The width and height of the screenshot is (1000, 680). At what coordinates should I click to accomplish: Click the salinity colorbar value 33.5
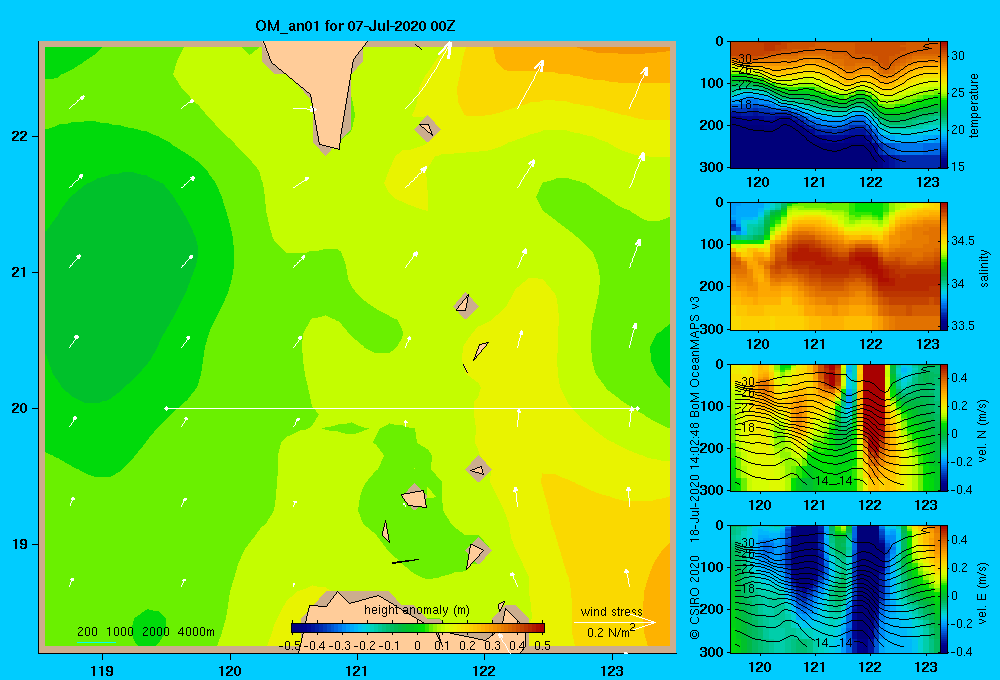[x=962, y=326]
